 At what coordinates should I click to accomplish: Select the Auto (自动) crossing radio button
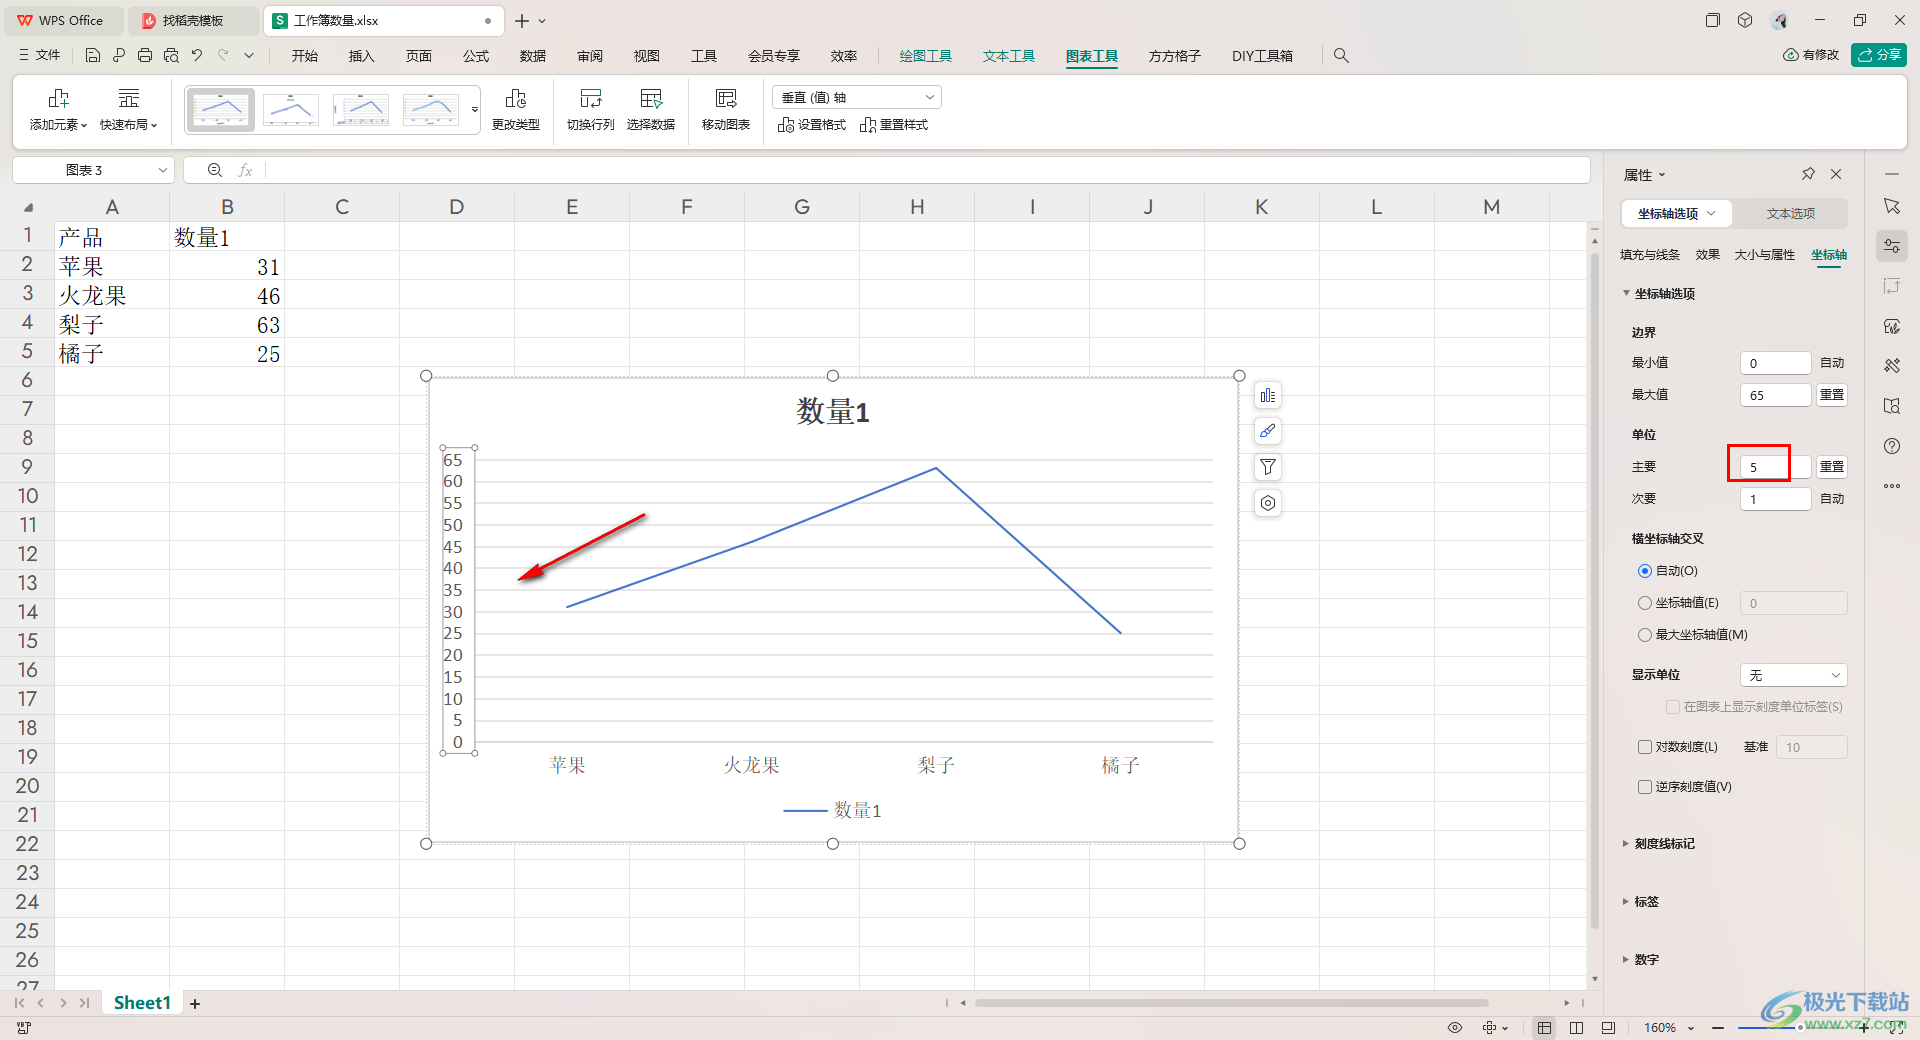tap(1645, 571)
